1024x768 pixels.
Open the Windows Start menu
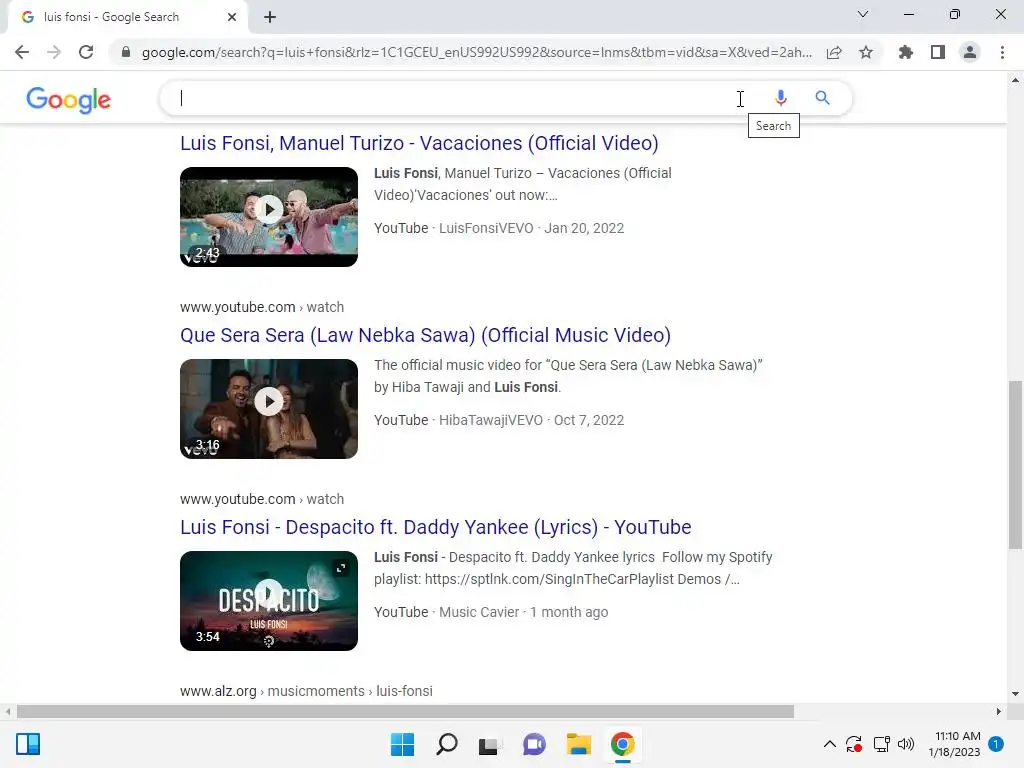point(402,744)
